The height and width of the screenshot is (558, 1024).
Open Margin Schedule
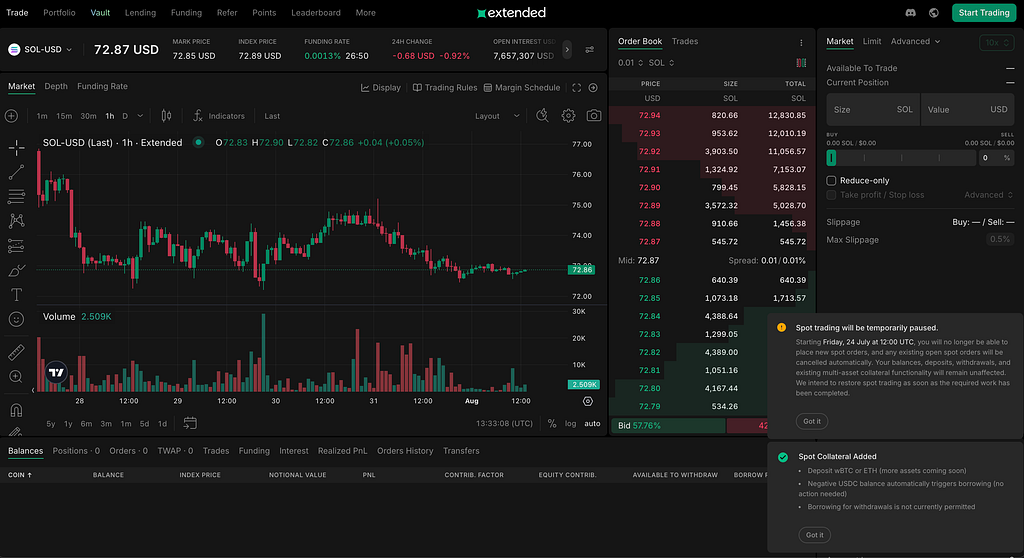522,88
